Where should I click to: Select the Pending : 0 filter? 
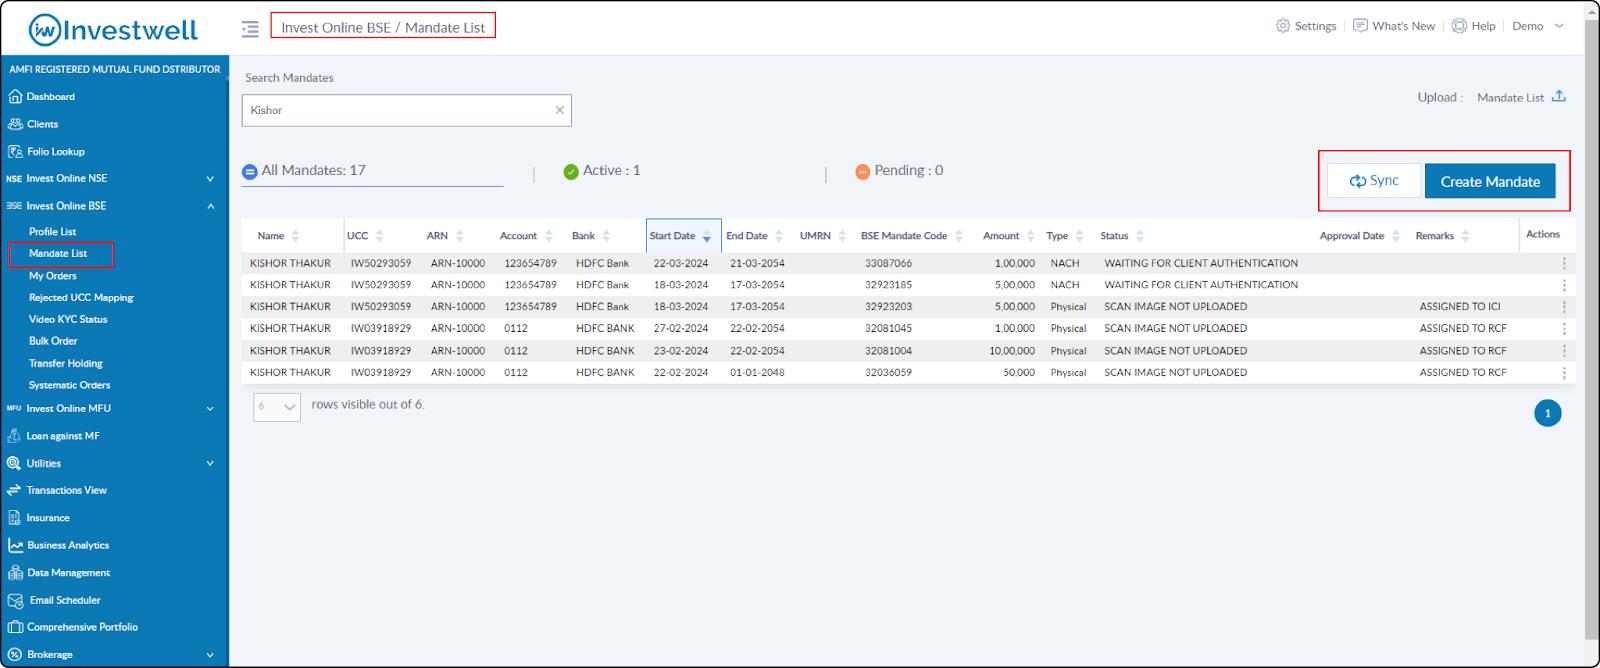tap(899, 171)
